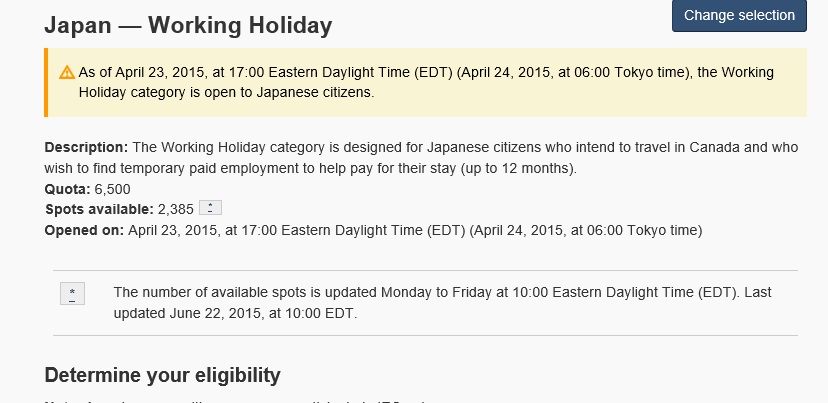This screenshot has width=828, height=403.
Task: Click the opening date text after Opened on
Action: (x=415, y=230)
